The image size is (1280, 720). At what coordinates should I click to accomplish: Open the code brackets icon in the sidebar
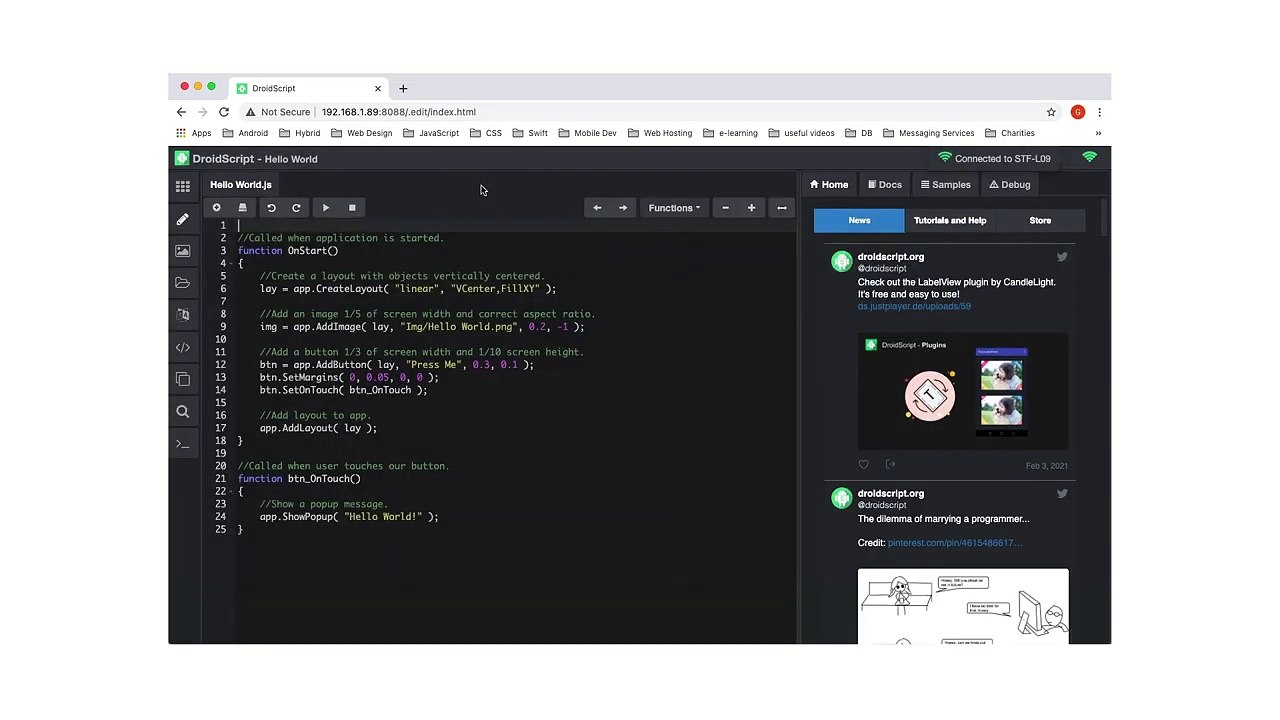[x=183, y=347]
